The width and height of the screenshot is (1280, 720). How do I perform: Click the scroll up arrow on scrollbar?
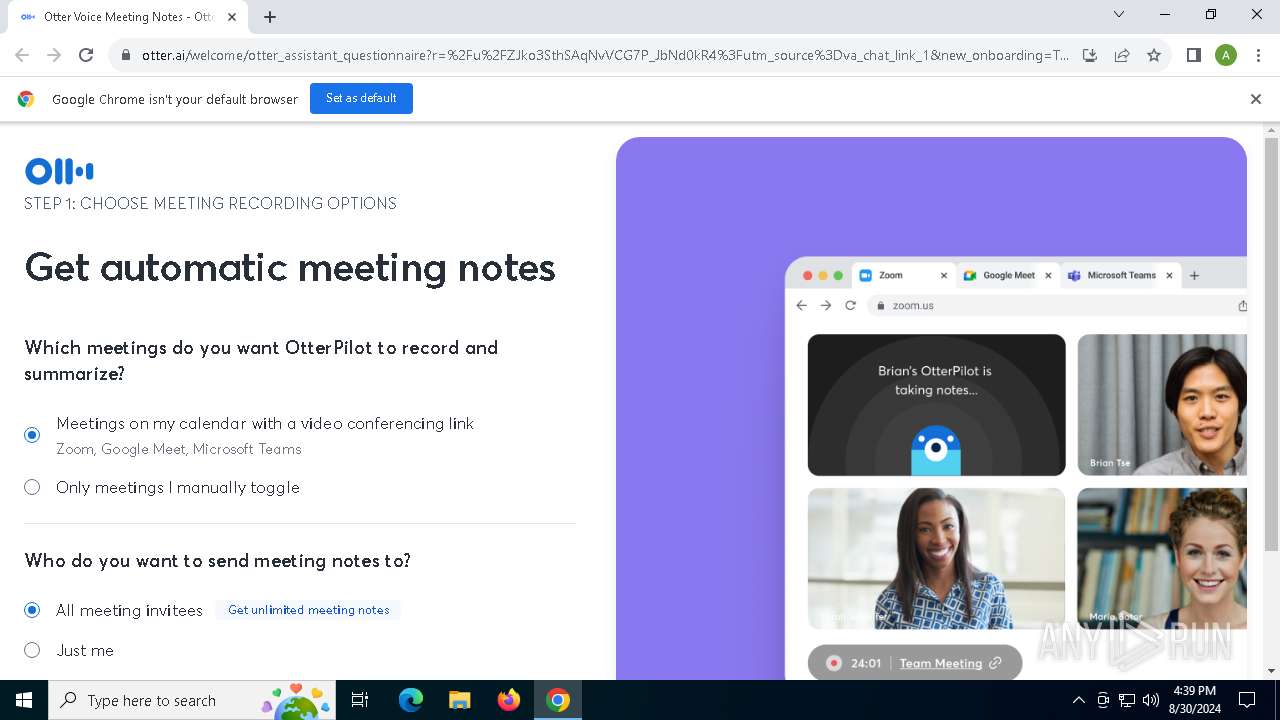[1272, 130]
